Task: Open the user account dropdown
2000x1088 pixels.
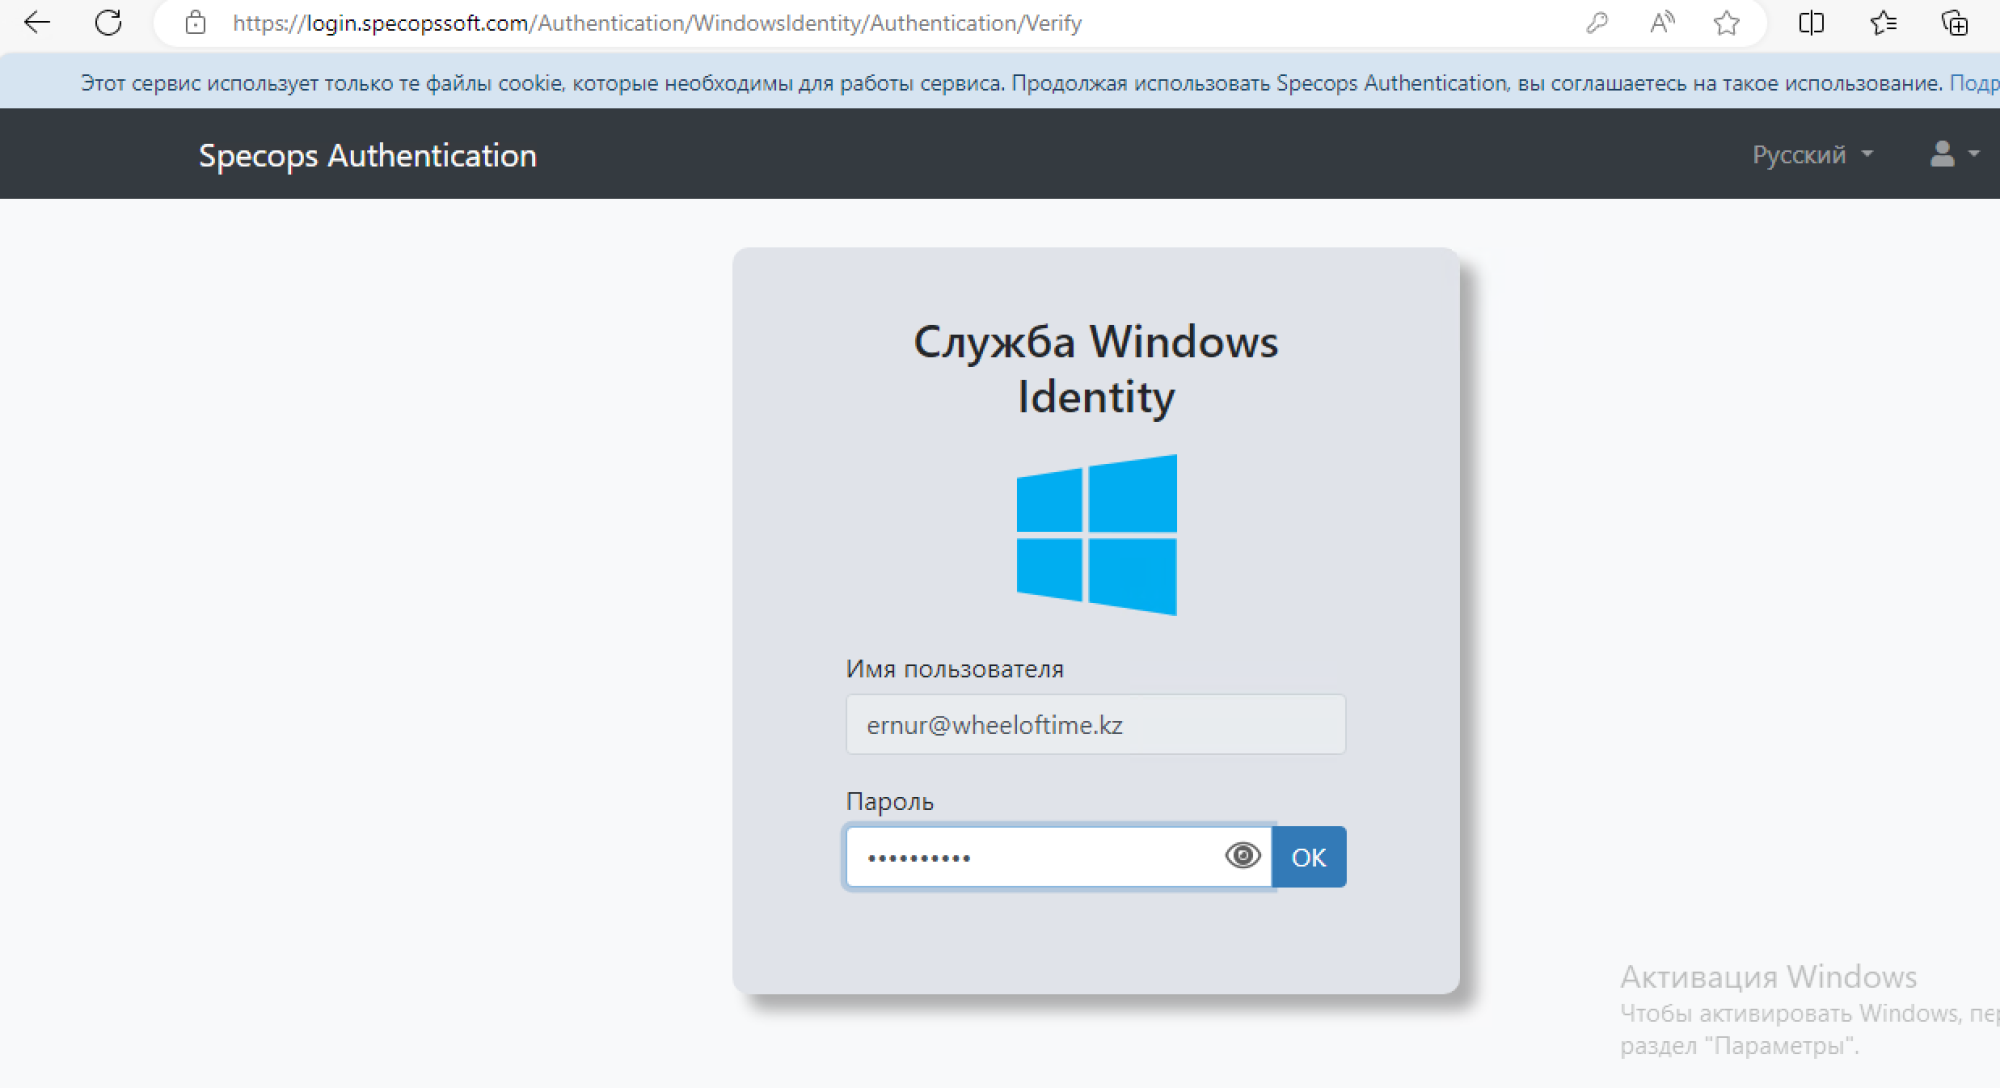Action: (x=1954, y=154)
